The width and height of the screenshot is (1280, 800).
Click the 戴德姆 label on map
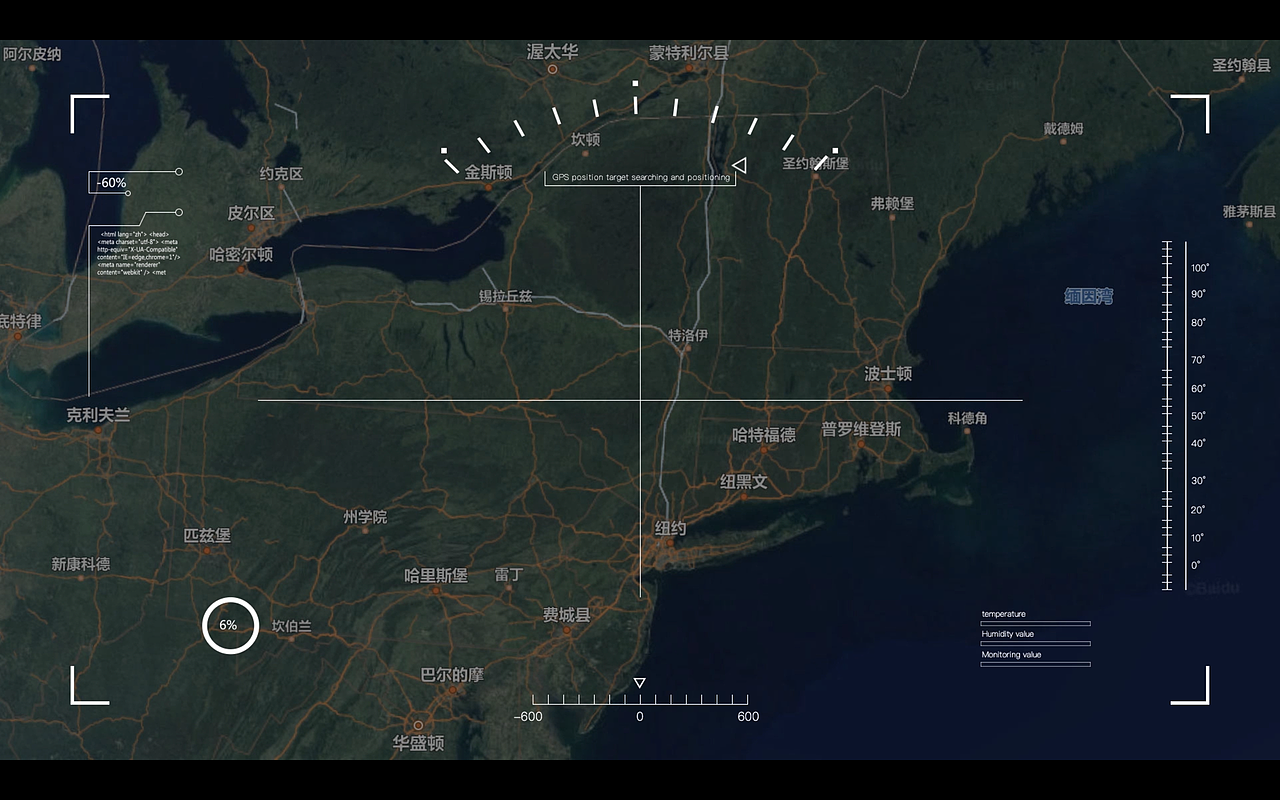click(x=1063, y=128)
